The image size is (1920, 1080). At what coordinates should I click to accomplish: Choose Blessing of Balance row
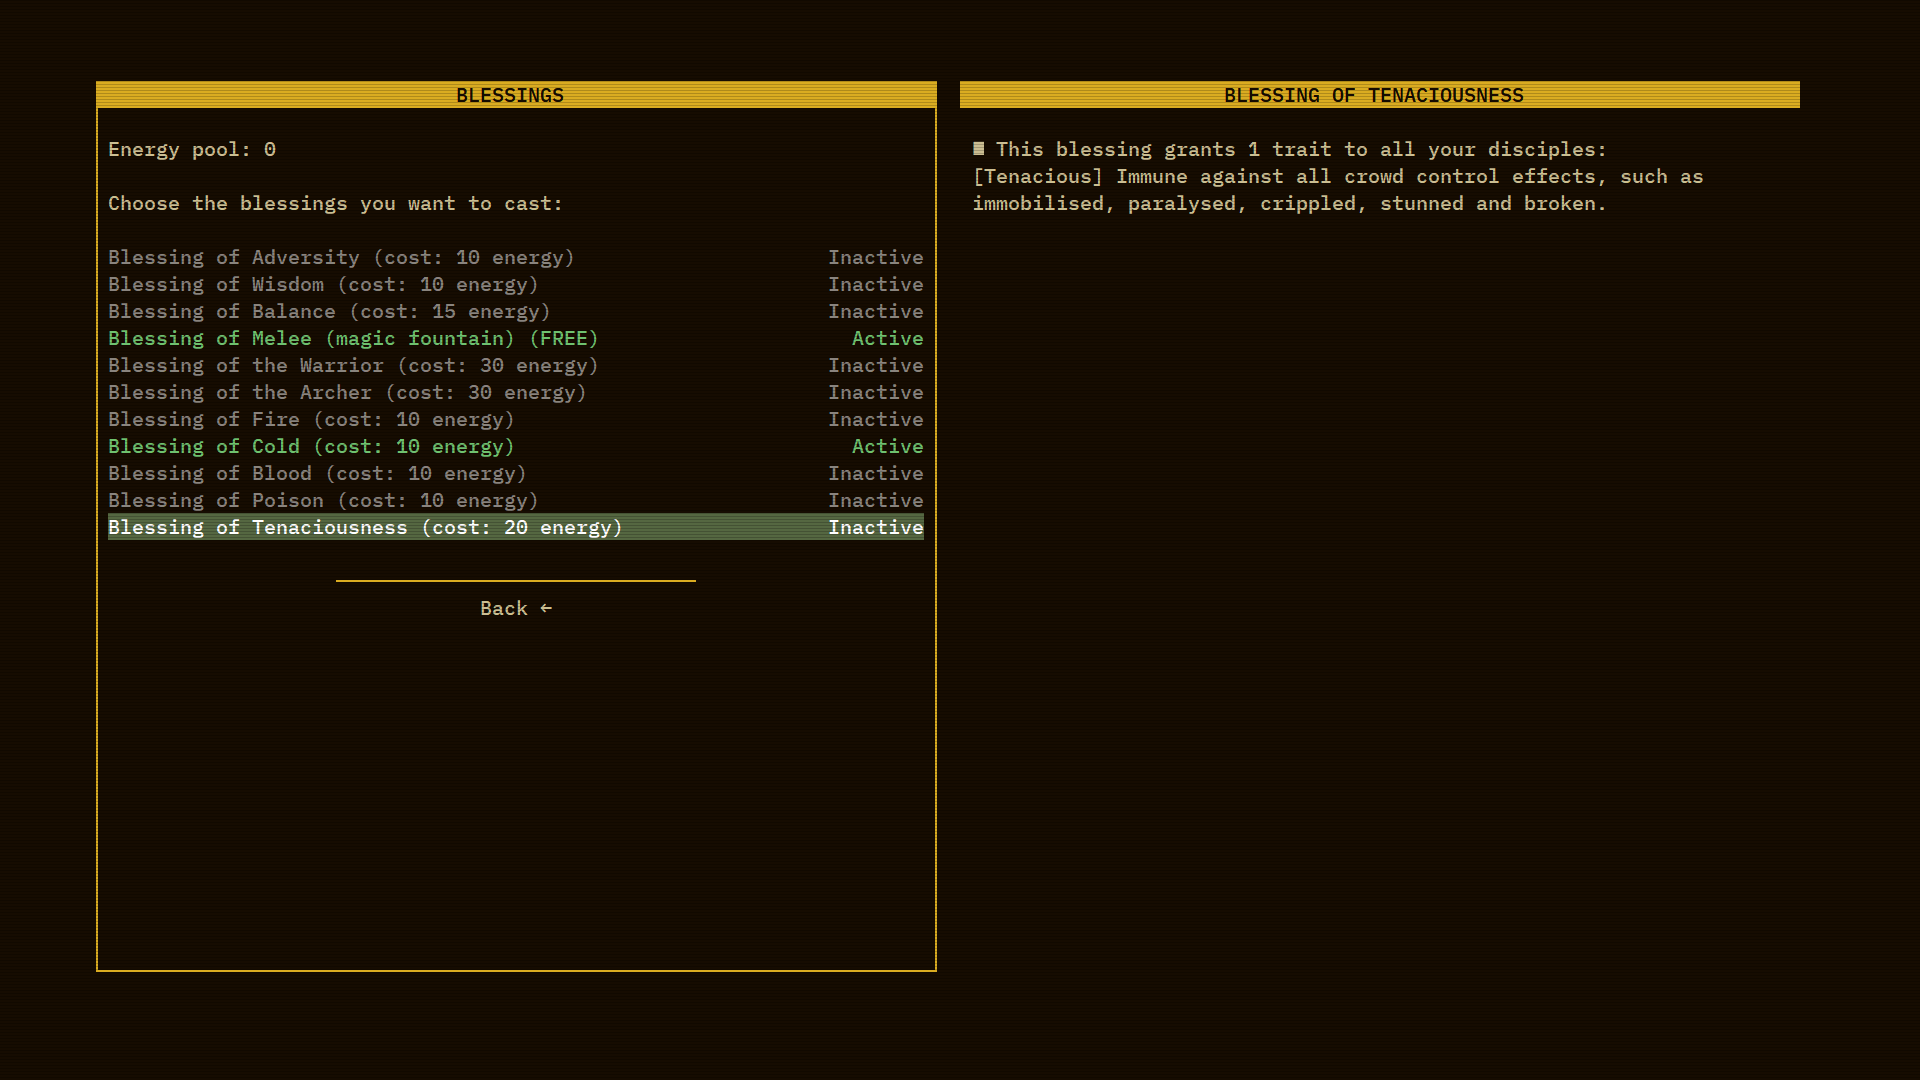329,312
